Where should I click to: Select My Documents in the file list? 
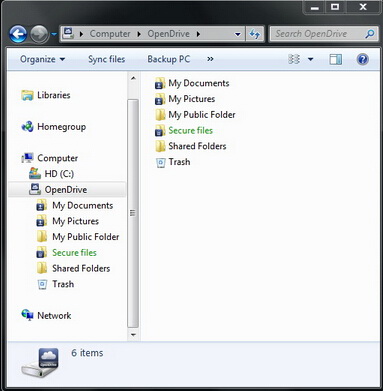199,83
